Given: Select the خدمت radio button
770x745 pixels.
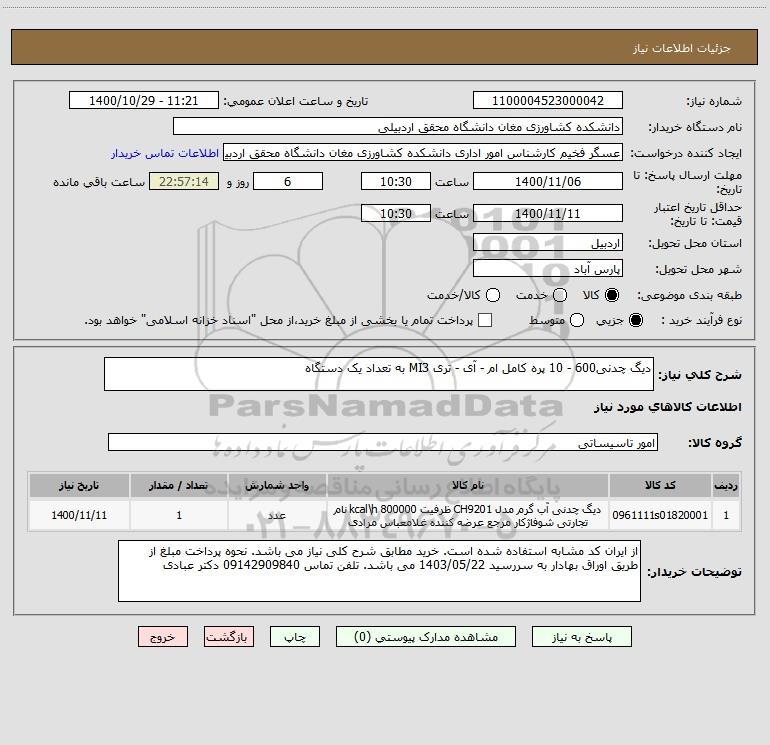Looking at the screenshot, I should 560,295.
